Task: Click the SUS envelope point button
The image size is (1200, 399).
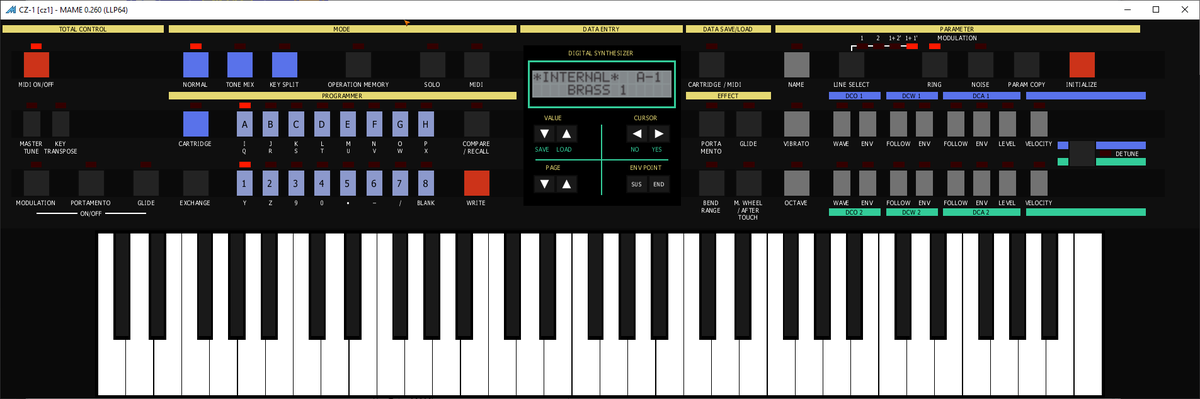Action: [636, 184]
